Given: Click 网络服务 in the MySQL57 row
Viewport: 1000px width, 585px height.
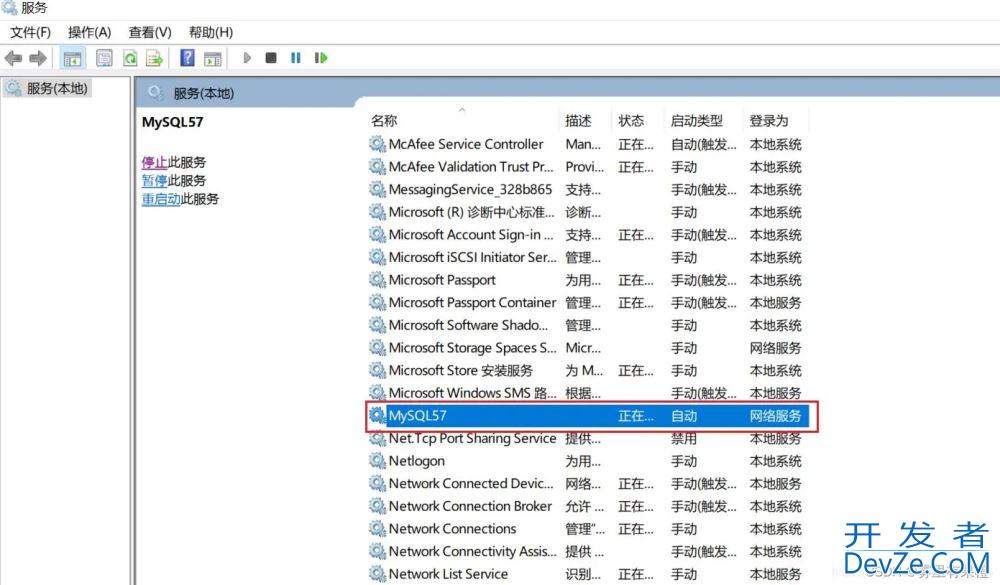Looking at the screenshot, I should (x=775, y=416).
